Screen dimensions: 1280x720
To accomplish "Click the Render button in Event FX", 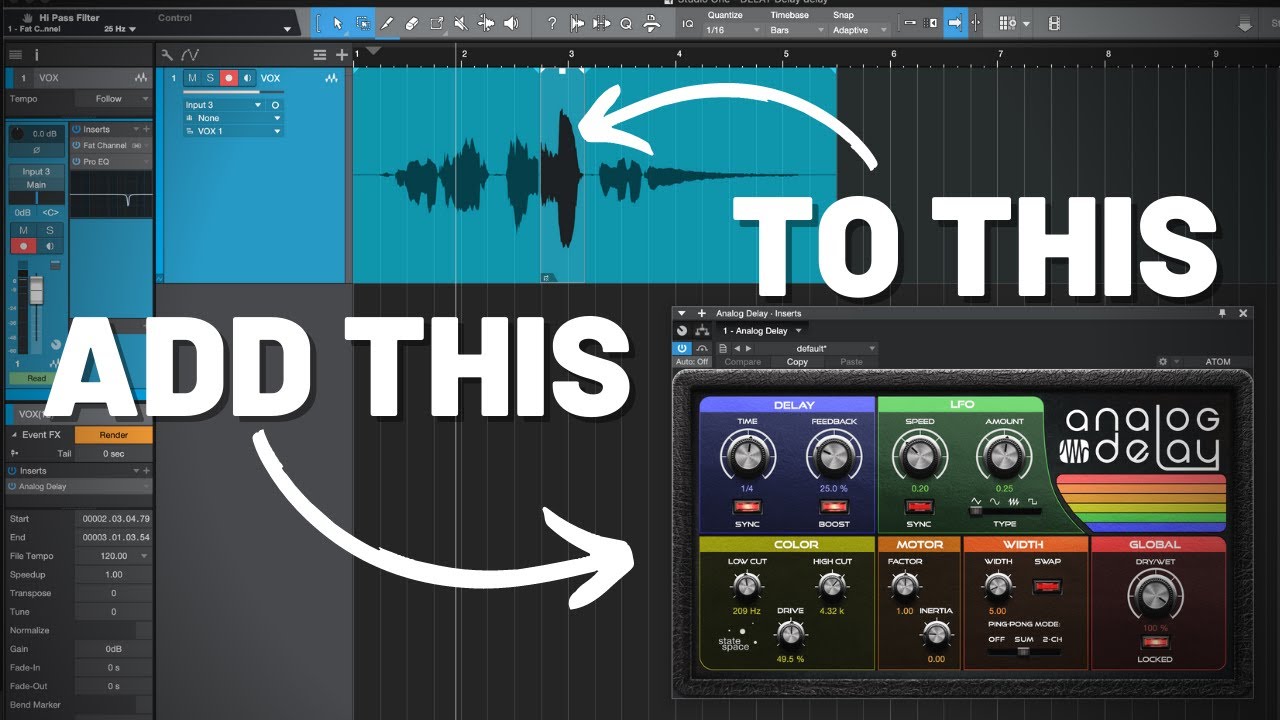I will click(x=113, y=435).
